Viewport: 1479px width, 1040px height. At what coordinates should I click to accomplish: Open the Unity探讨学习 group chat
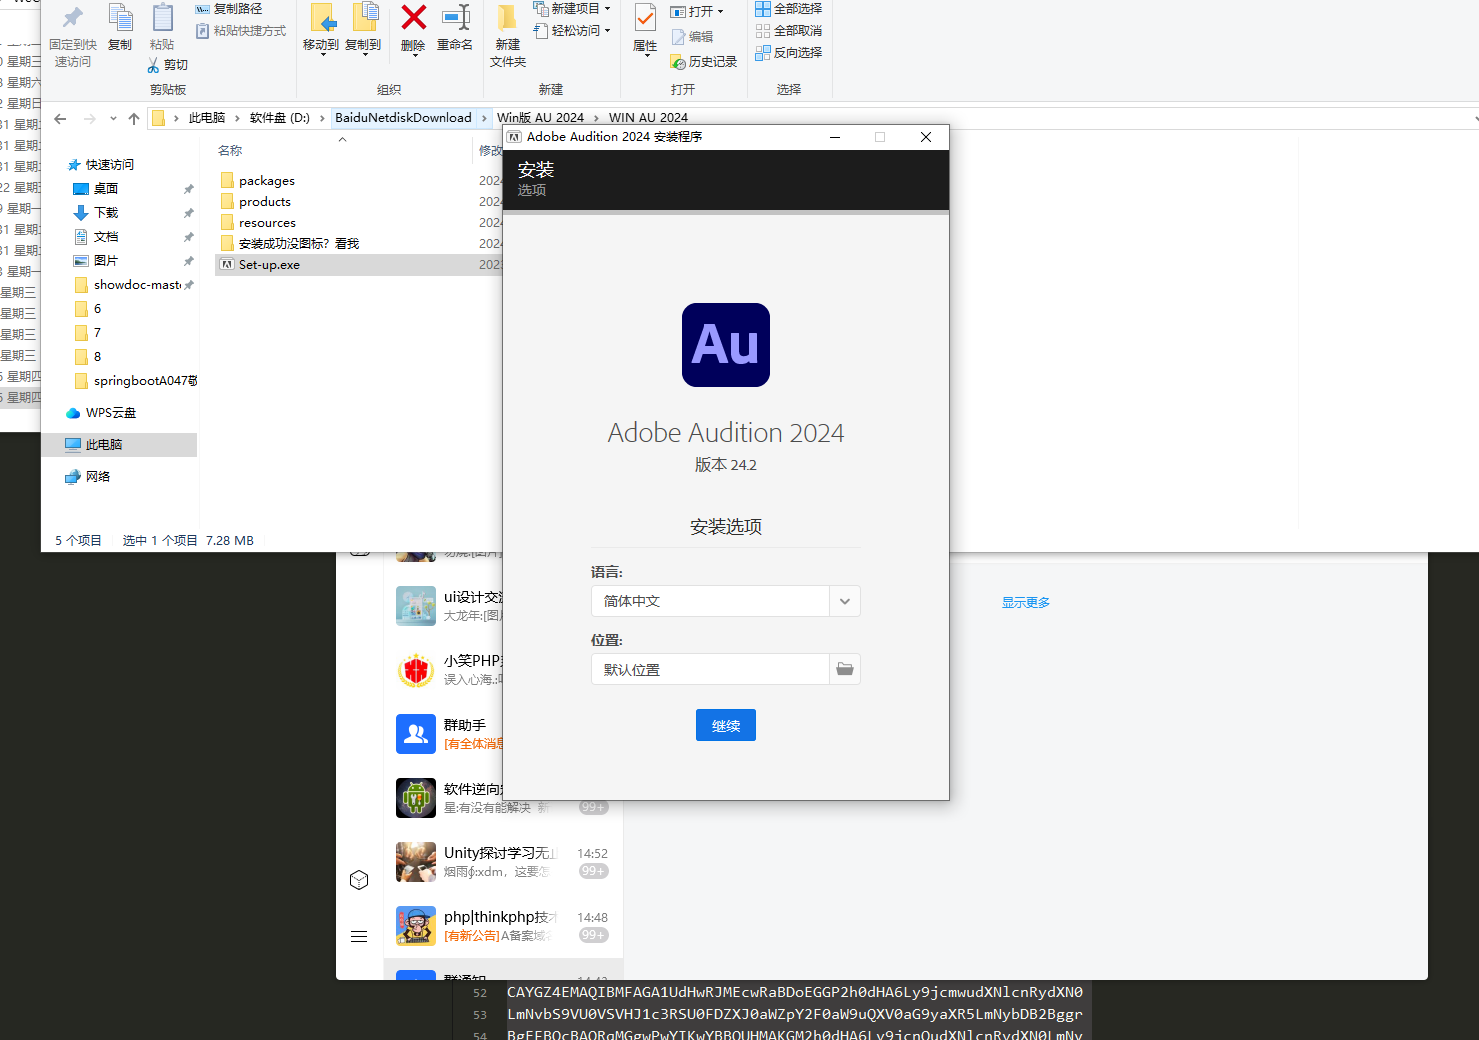(503, 862)
